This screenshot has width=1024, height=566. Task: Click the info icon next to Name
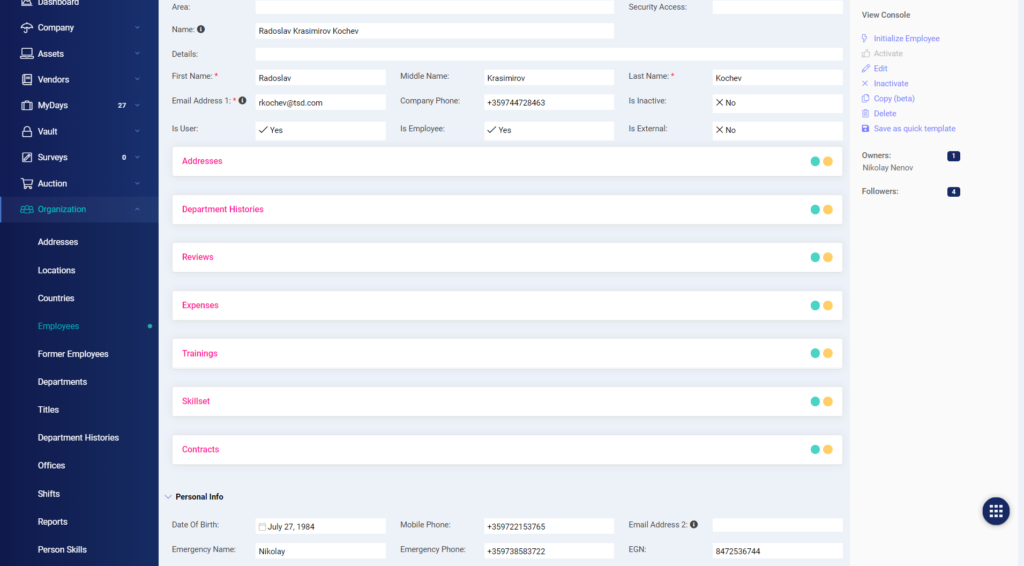point(201,30)
